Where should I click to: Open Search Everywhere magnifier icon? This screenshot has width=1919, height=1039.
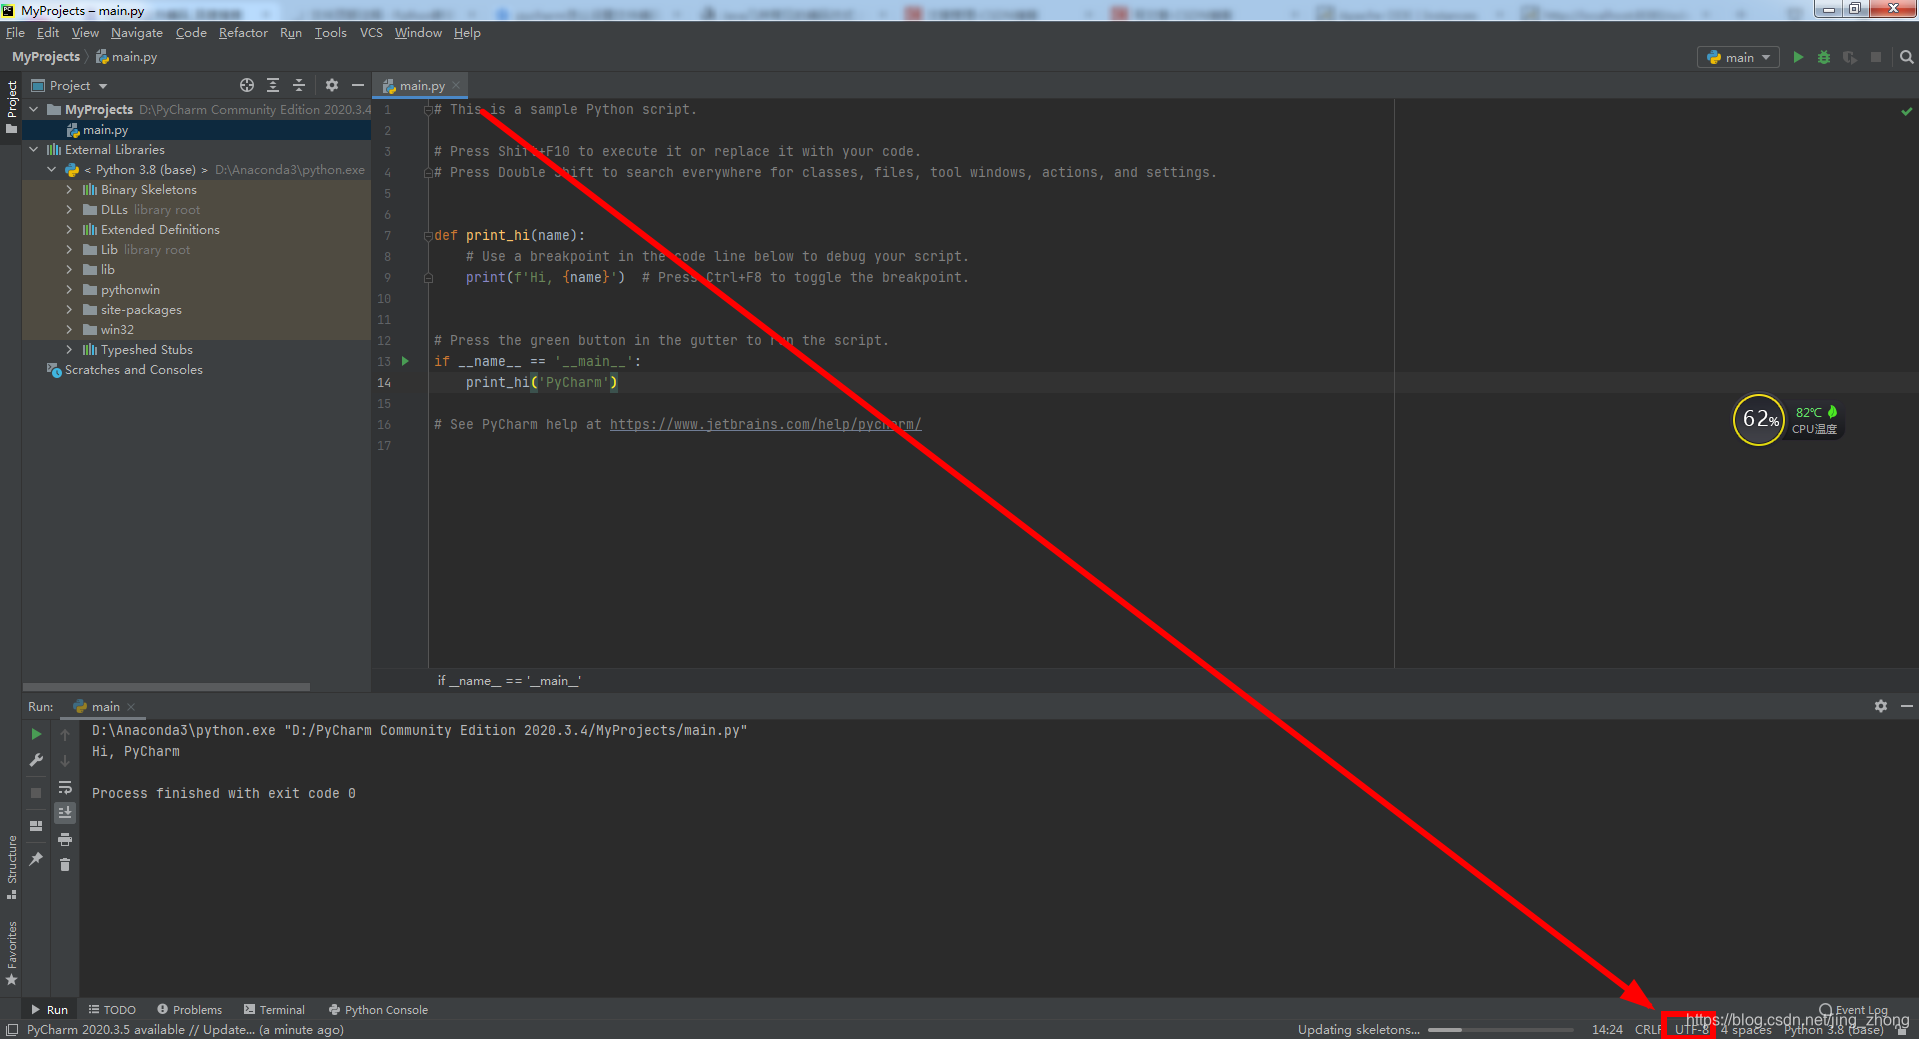(x=1907, y=58)
